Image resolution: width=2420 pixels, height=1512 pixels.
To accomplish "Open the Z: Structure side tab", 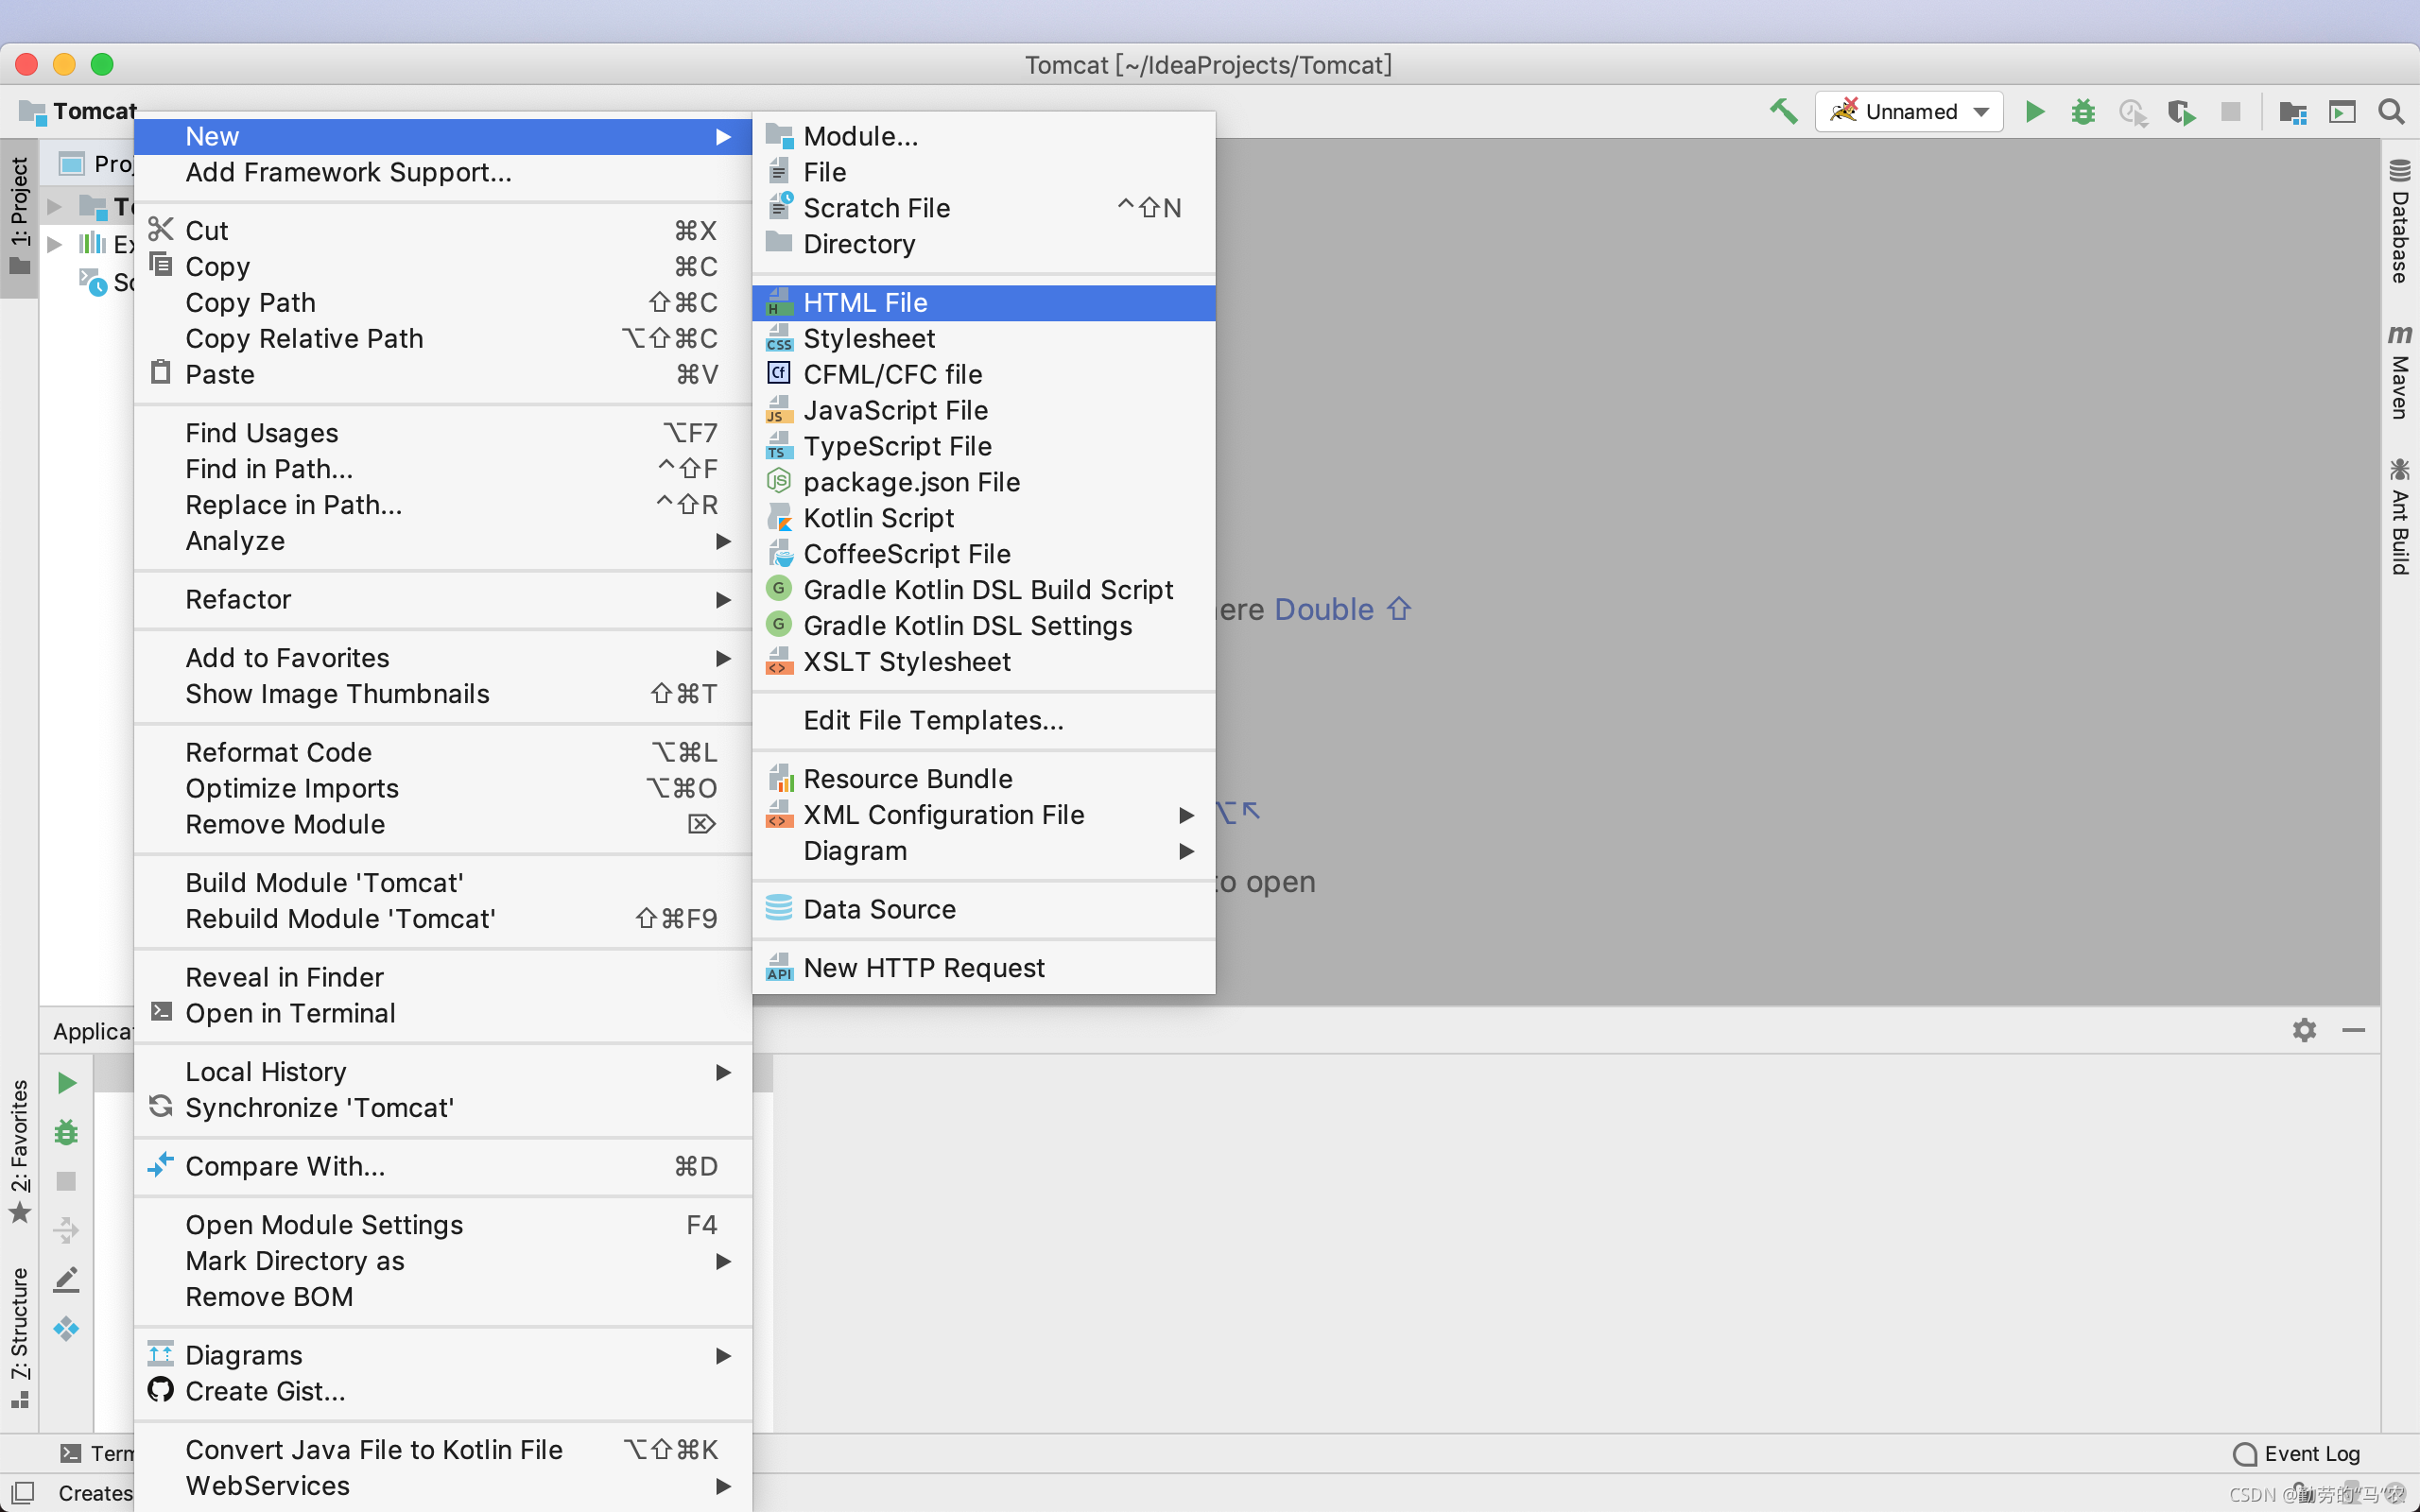I will point(19,1337).
